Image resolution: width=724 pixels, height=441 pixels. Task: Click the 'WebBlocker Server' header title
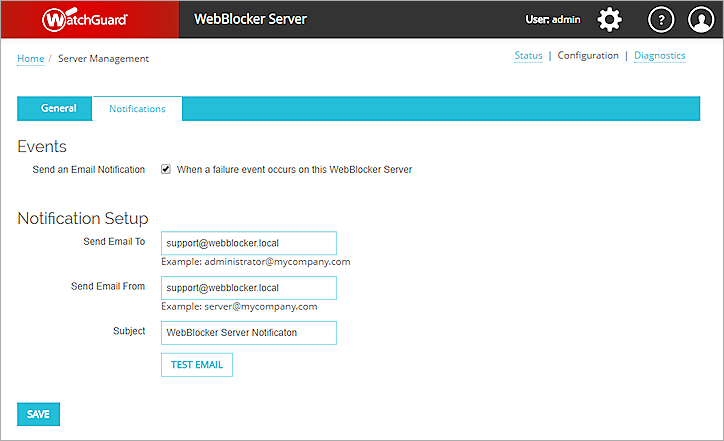coord(250,19)
